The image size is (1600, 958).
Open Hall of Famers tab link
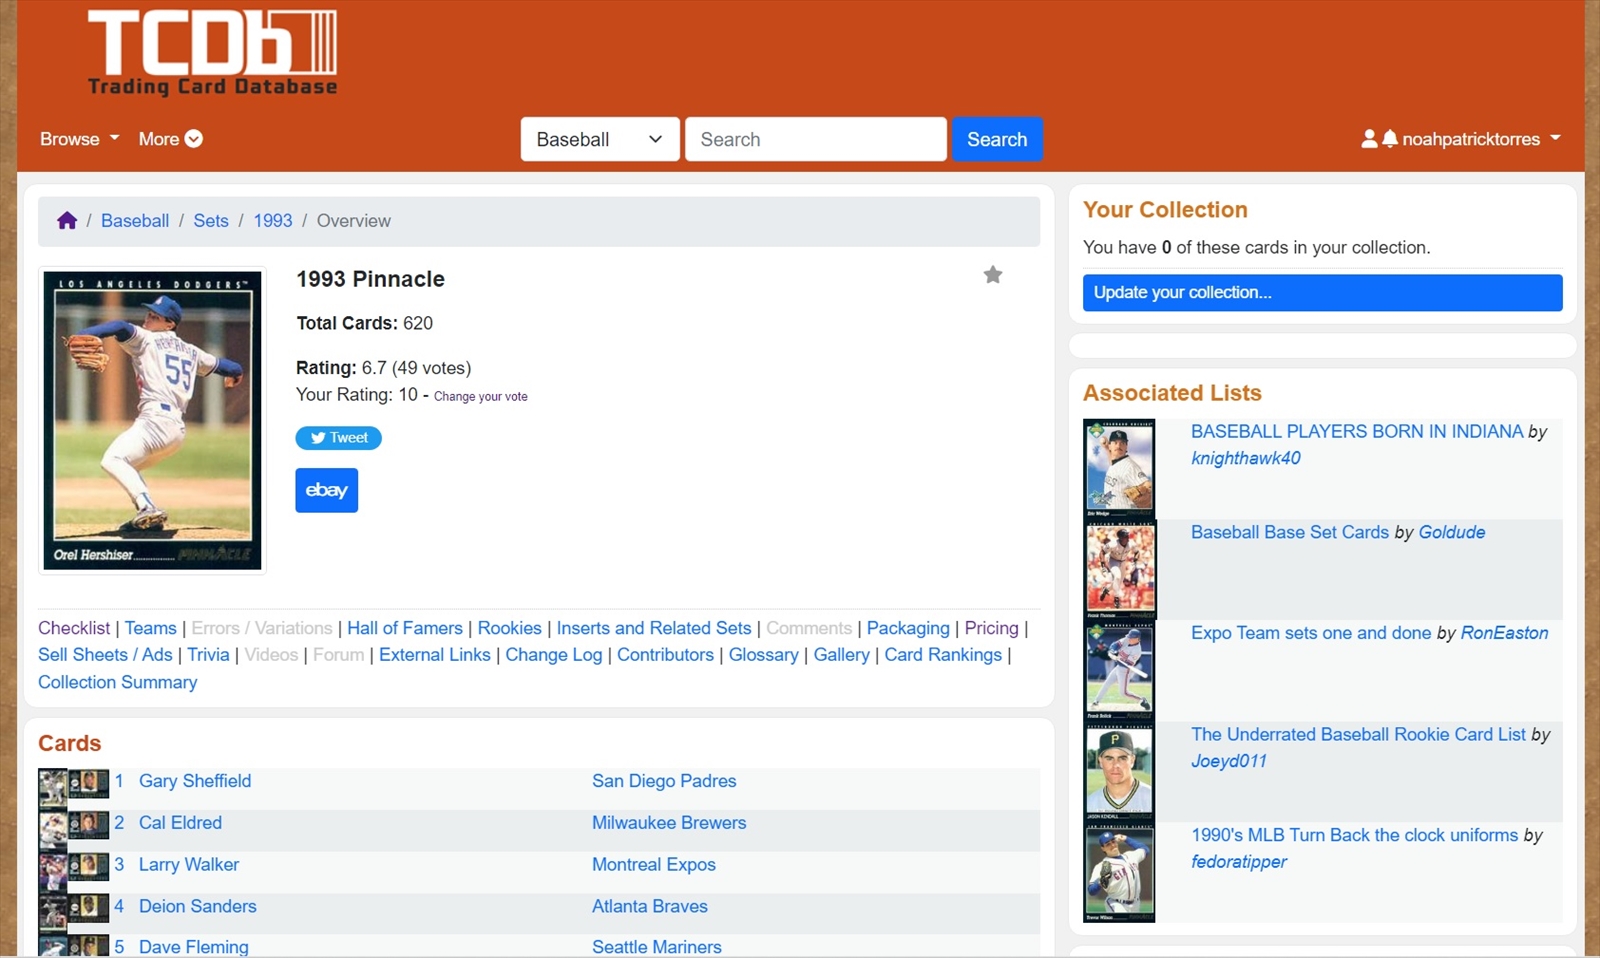(x=405, y=628)
